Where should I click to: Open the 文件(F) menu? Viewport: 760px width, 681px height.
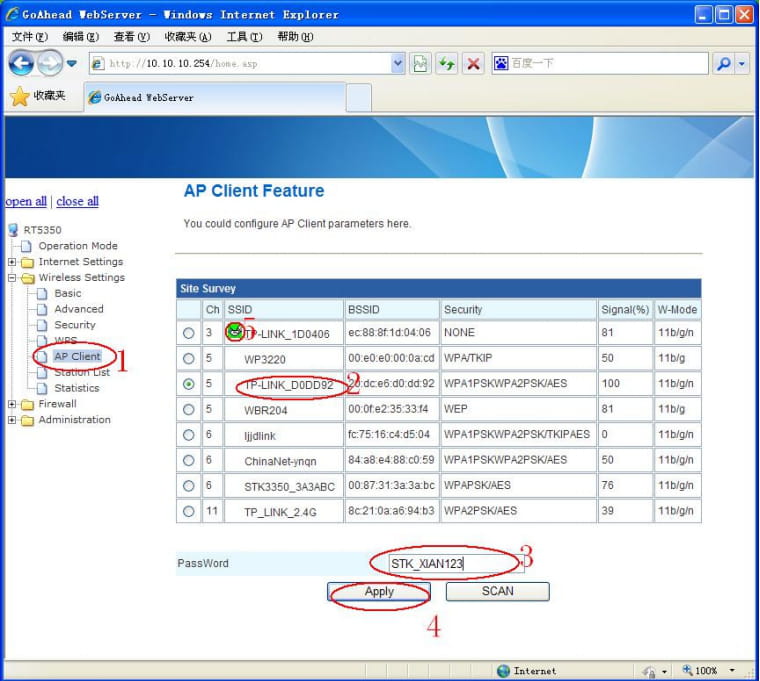[30, 37]
